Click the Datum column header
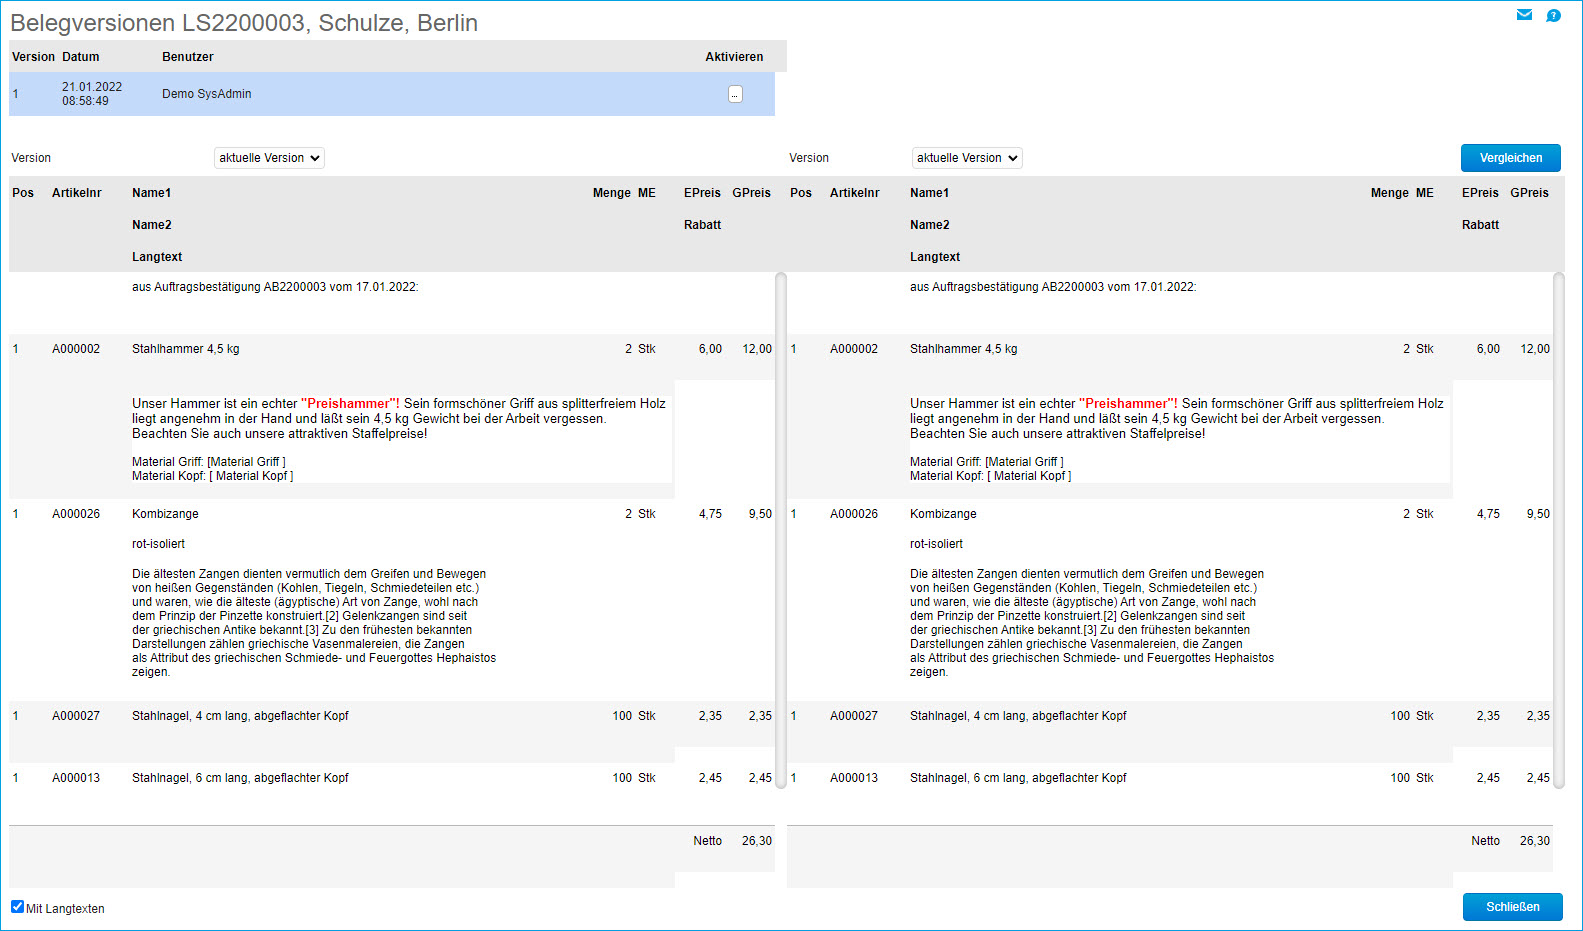This screenshot has width=1583, height=931. click(80, 57)
